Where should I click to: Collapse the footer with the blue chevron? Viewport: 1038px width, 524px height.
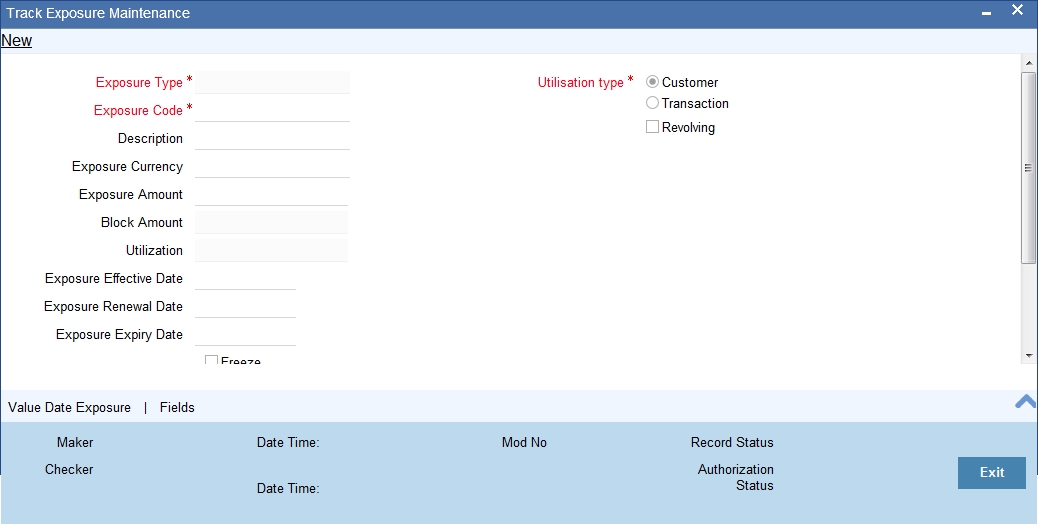pos(1025,402)
